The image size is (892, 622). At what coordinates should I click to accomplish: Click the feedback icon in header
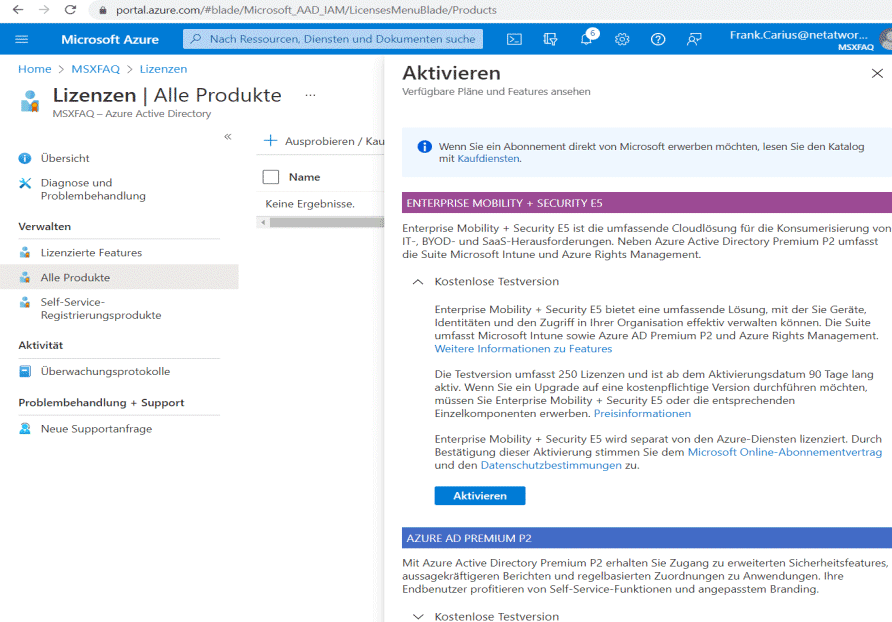[694, 39]
